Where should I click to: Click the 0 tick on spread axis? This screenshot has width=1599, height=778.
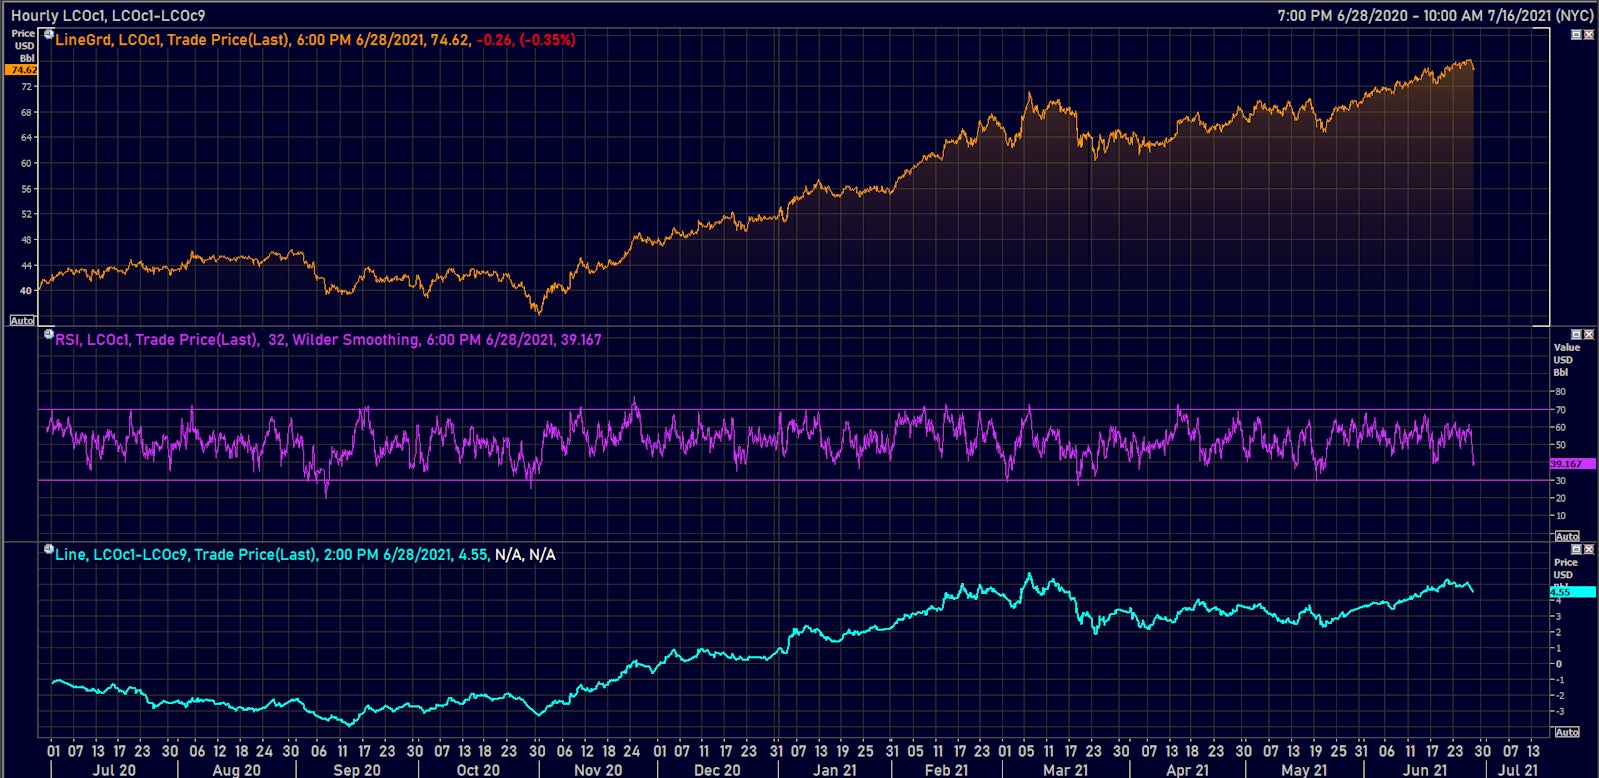[1558, 664]
